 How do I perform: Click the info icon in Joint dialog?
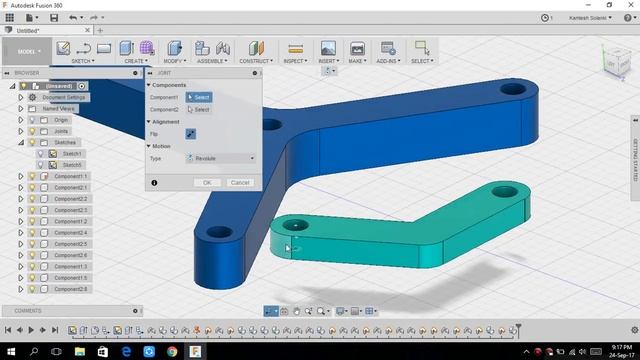[154, 183]
